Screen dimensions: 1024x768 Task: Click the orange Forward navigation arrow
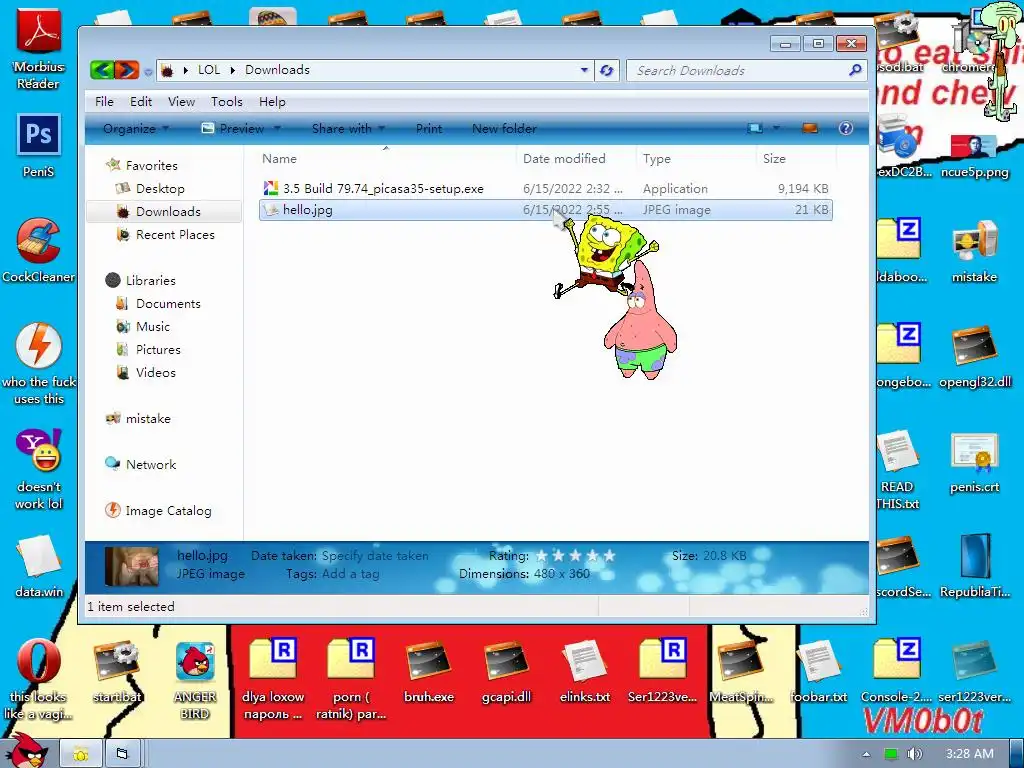coord(127,70)
